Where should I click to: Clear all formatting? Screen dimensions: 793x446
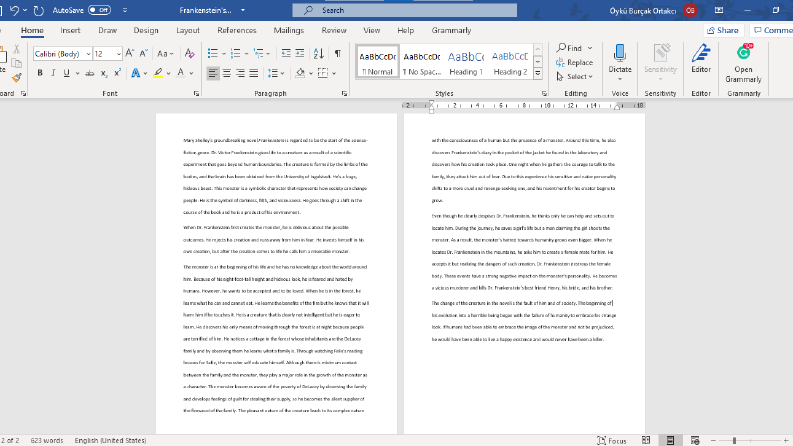[189, 54]
